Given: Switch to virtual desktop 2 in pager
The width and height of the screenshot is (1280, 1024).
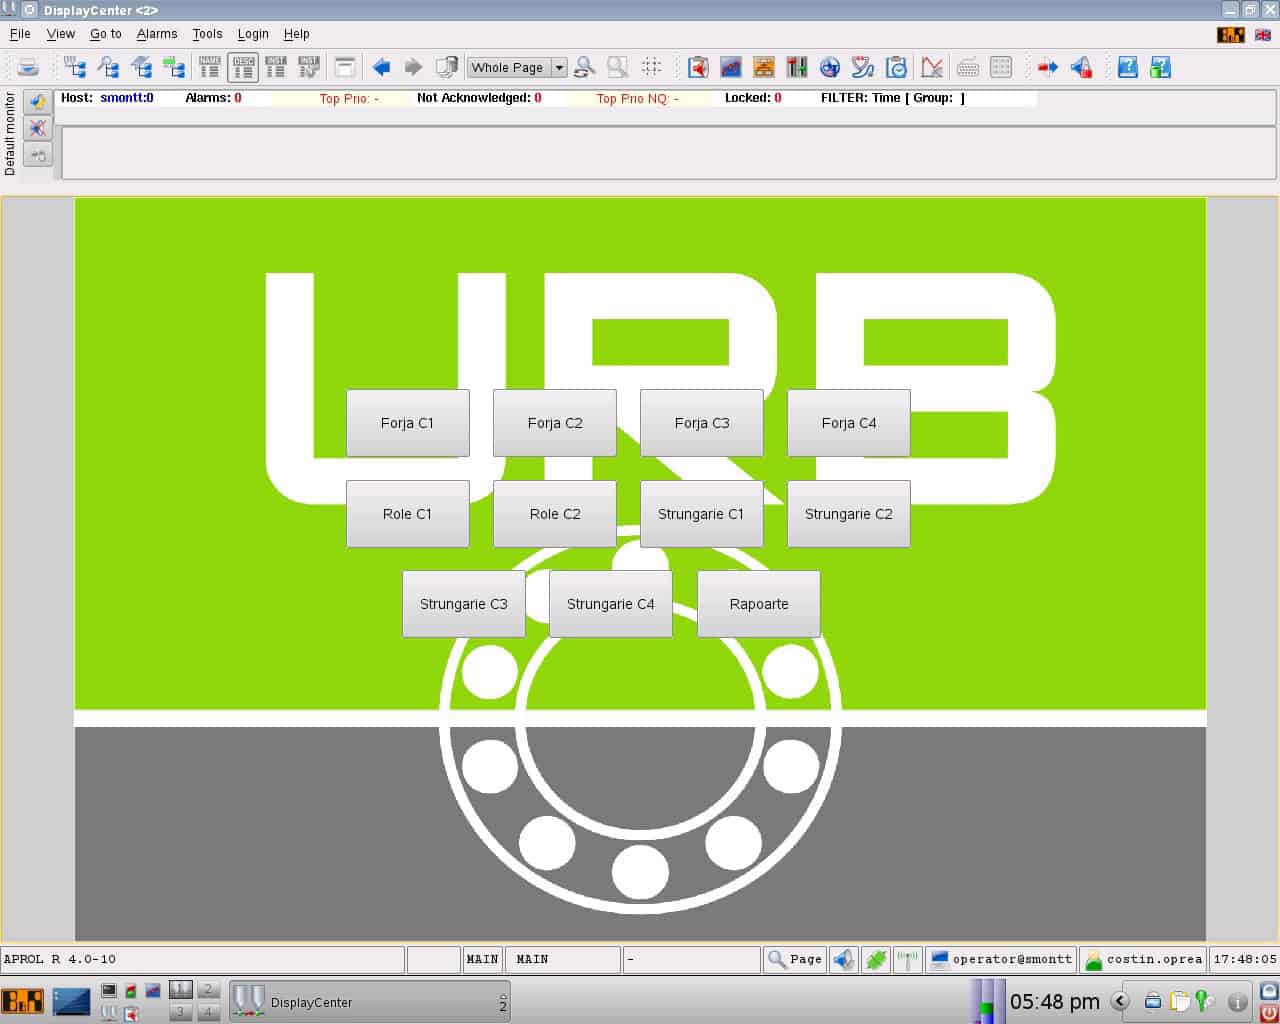Looking at the screenshot, I should [208, 989].
